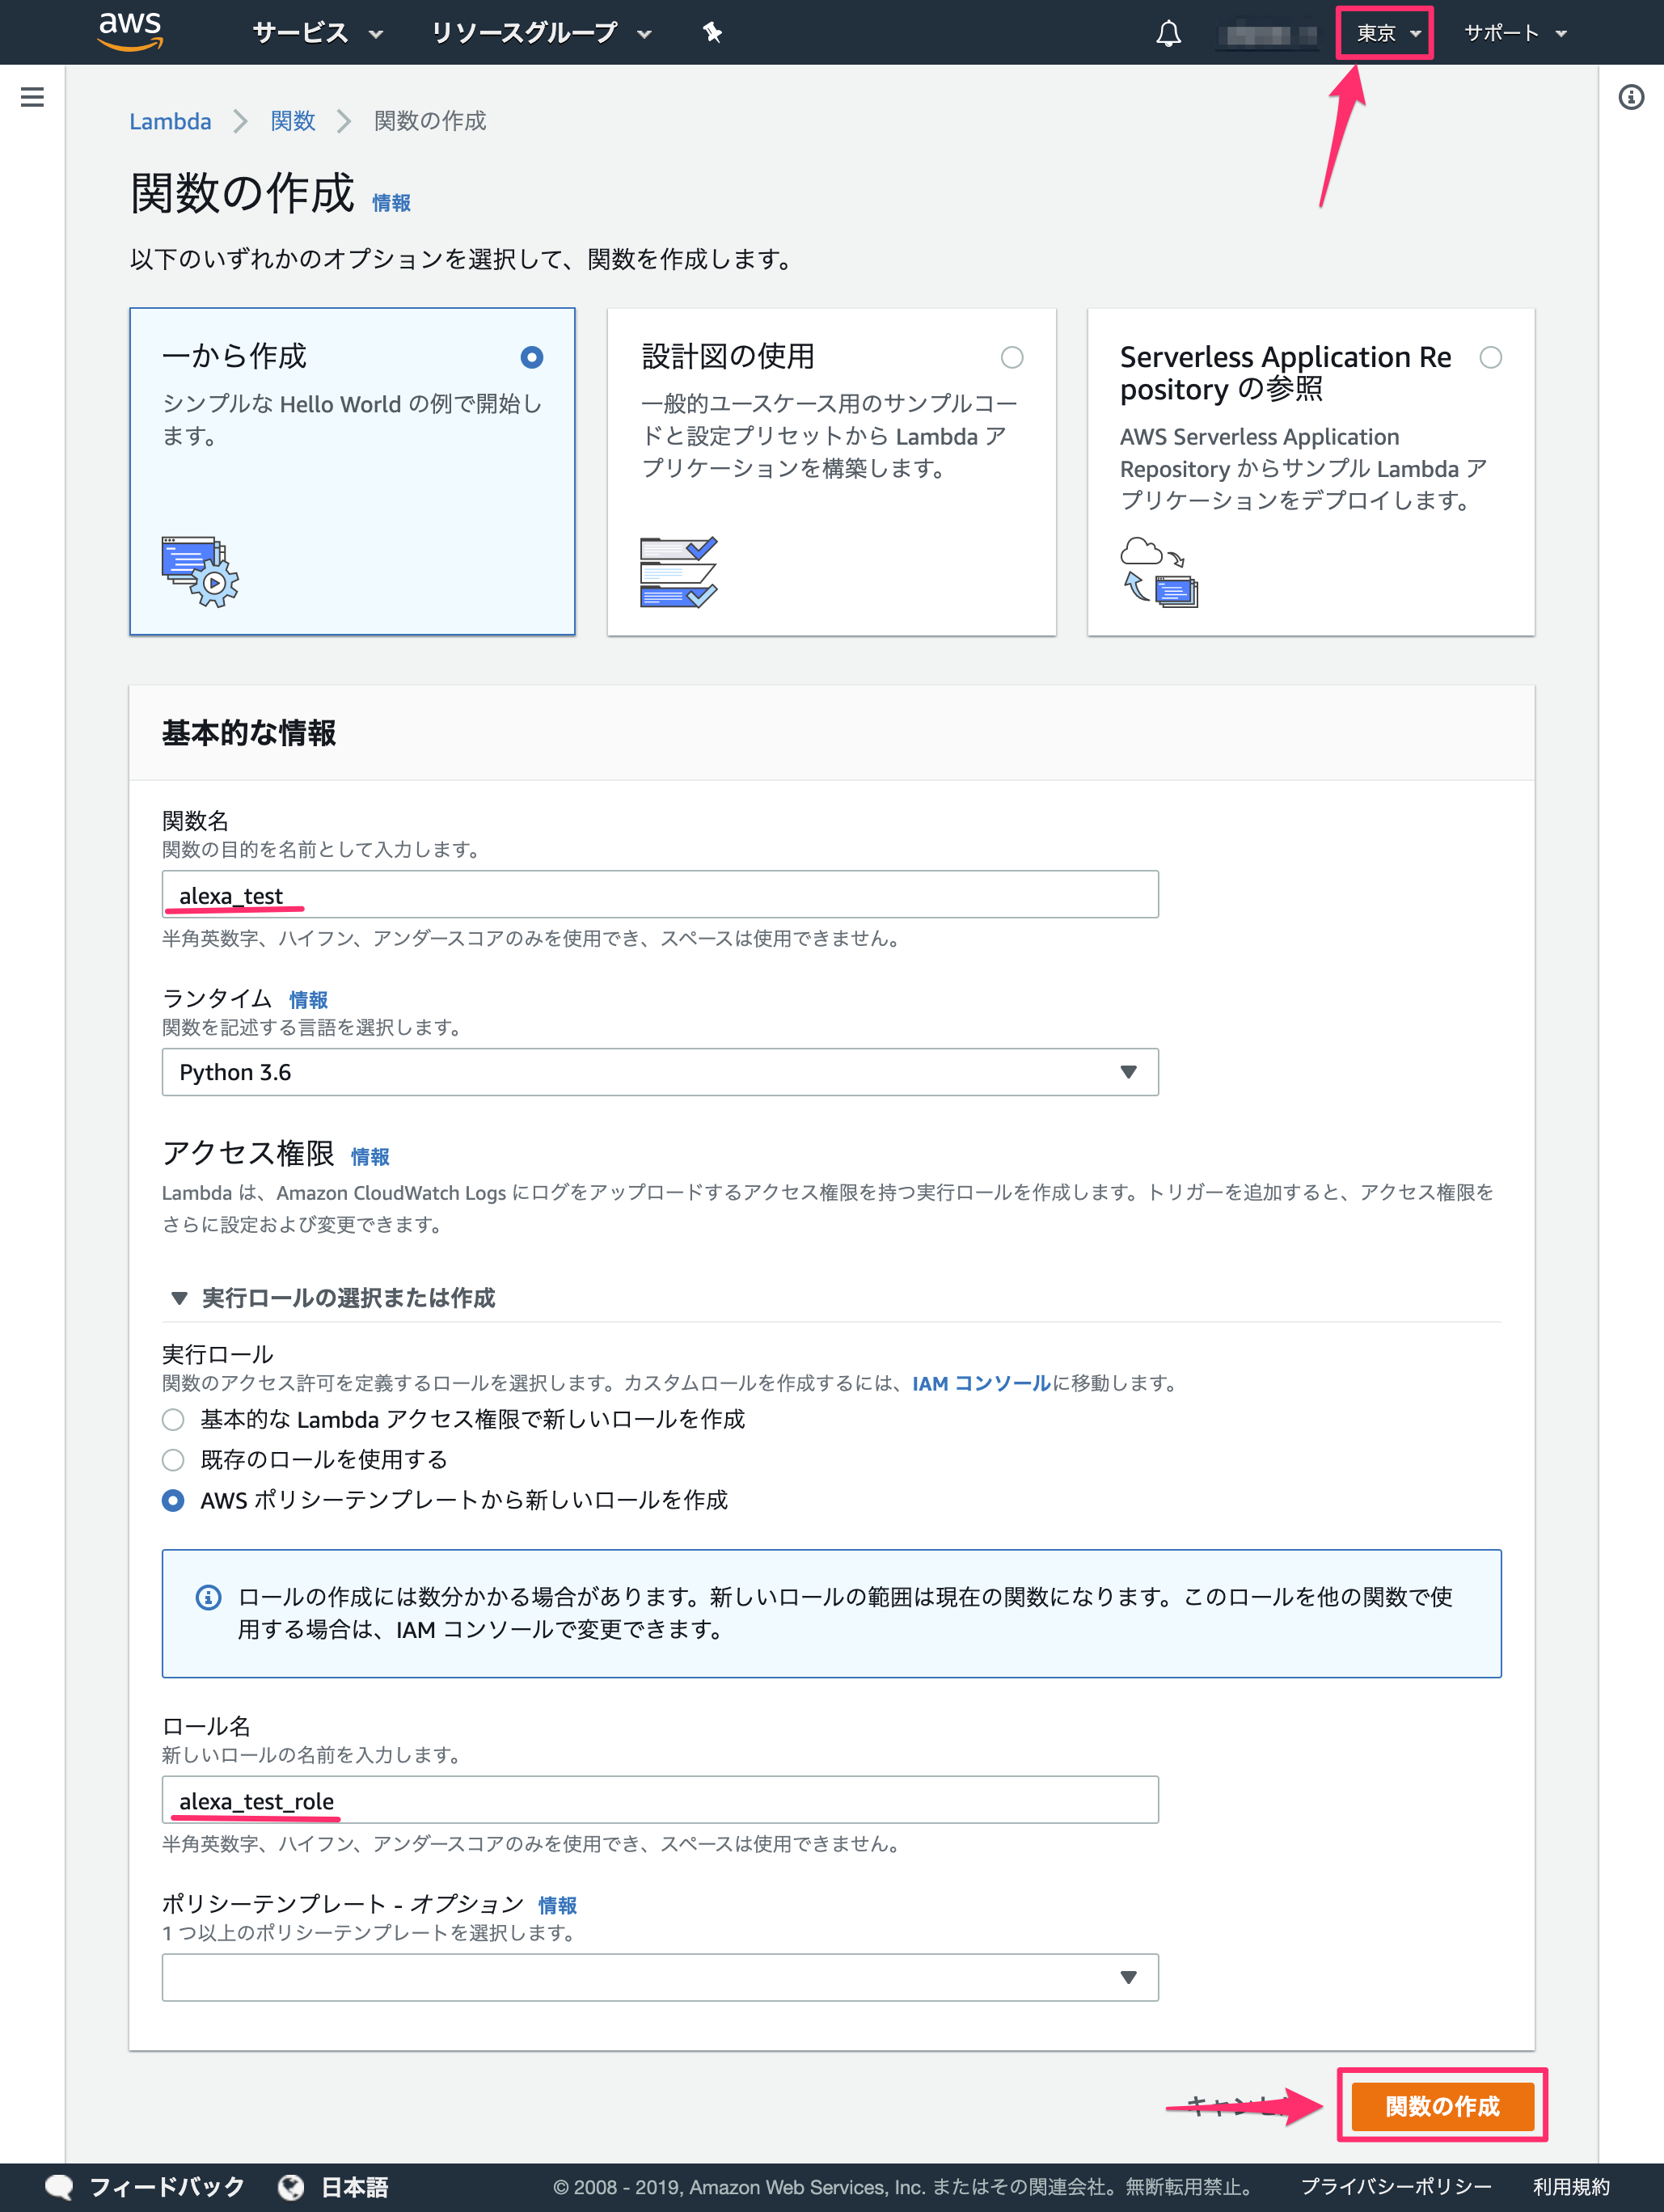
Task: Open the notifications bell icon
Action: point(1168,34)
